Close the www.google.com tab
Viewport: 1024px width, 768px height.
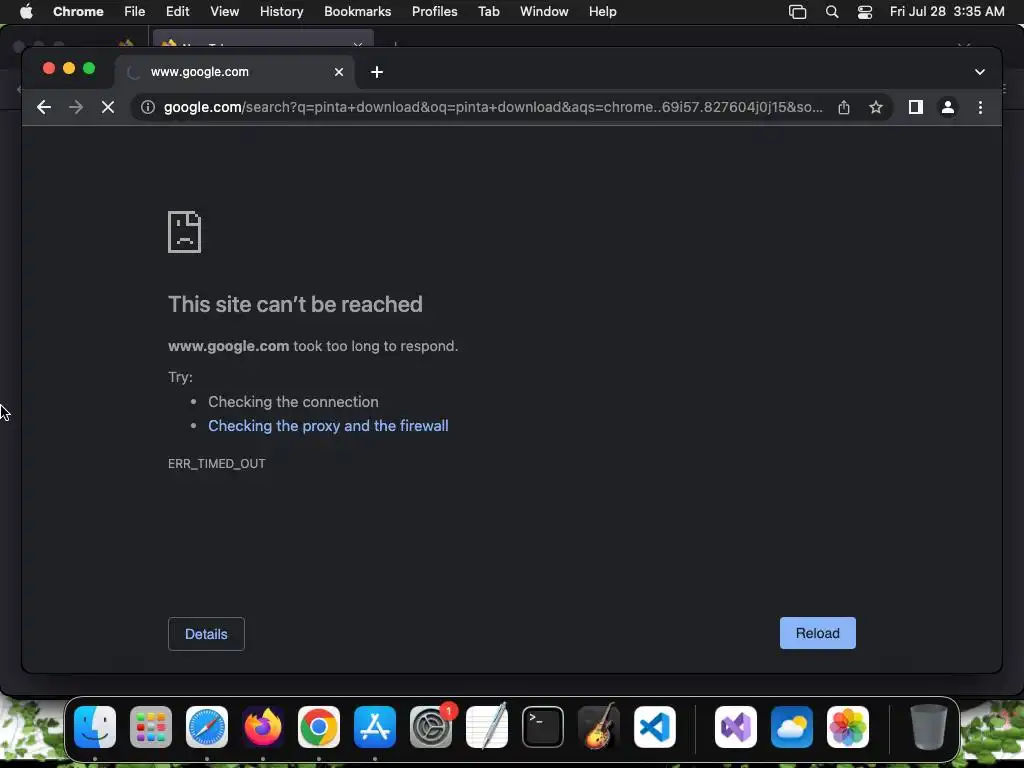click(338, 72)
